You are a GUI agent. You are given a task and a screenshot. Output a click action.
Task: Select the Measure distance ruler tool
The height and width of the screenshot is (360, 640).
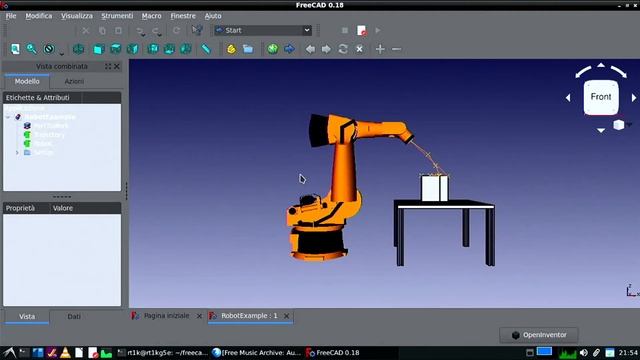coord(206,49)
